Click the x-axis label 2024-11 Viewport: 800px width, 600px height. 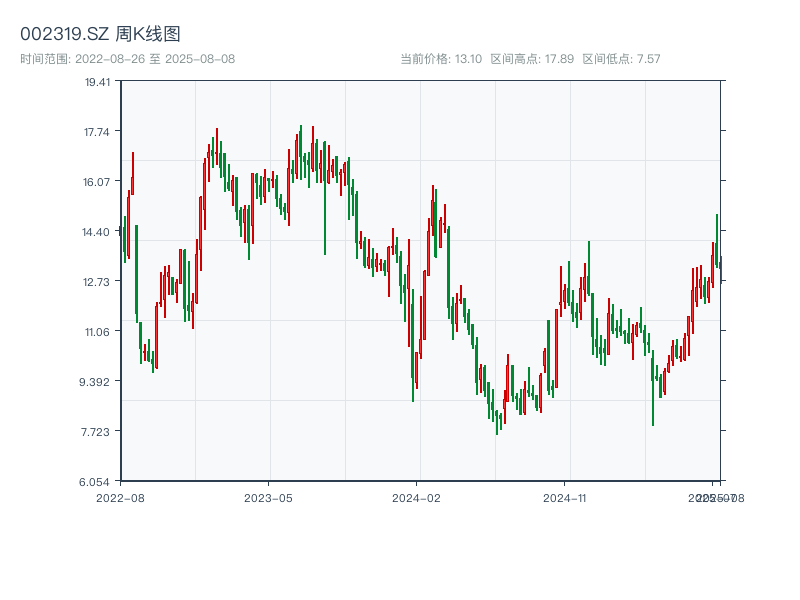(x=564, y=498)
